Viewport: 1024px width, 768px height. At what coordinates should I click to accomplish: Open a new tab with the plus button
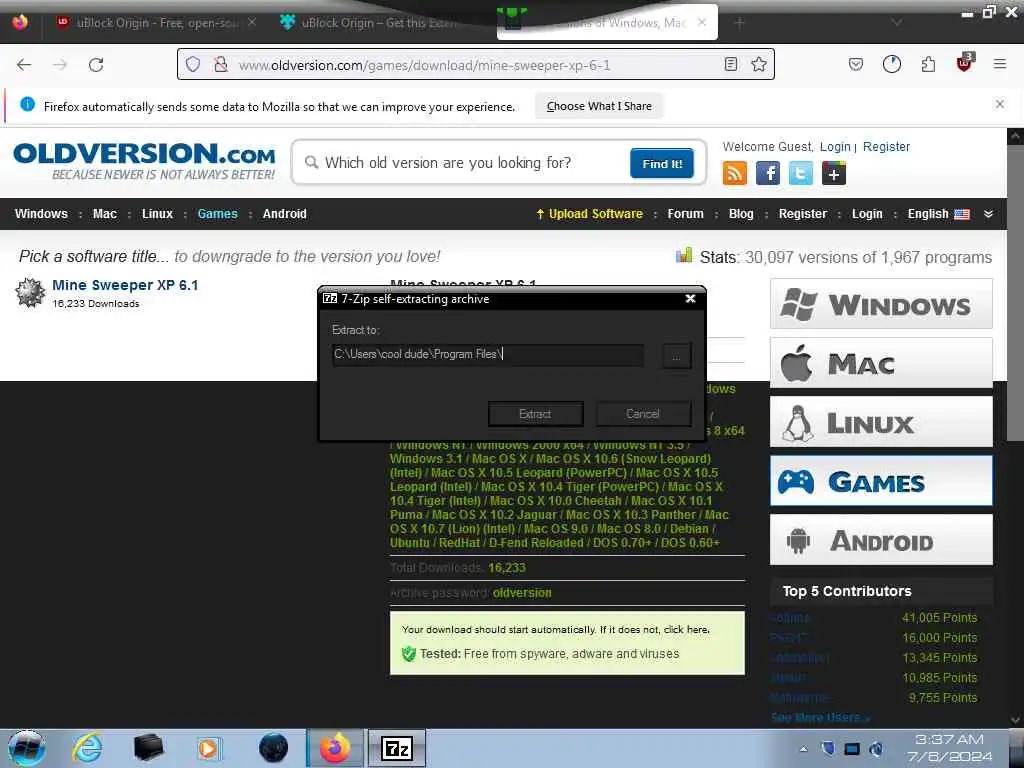[739, 23]
